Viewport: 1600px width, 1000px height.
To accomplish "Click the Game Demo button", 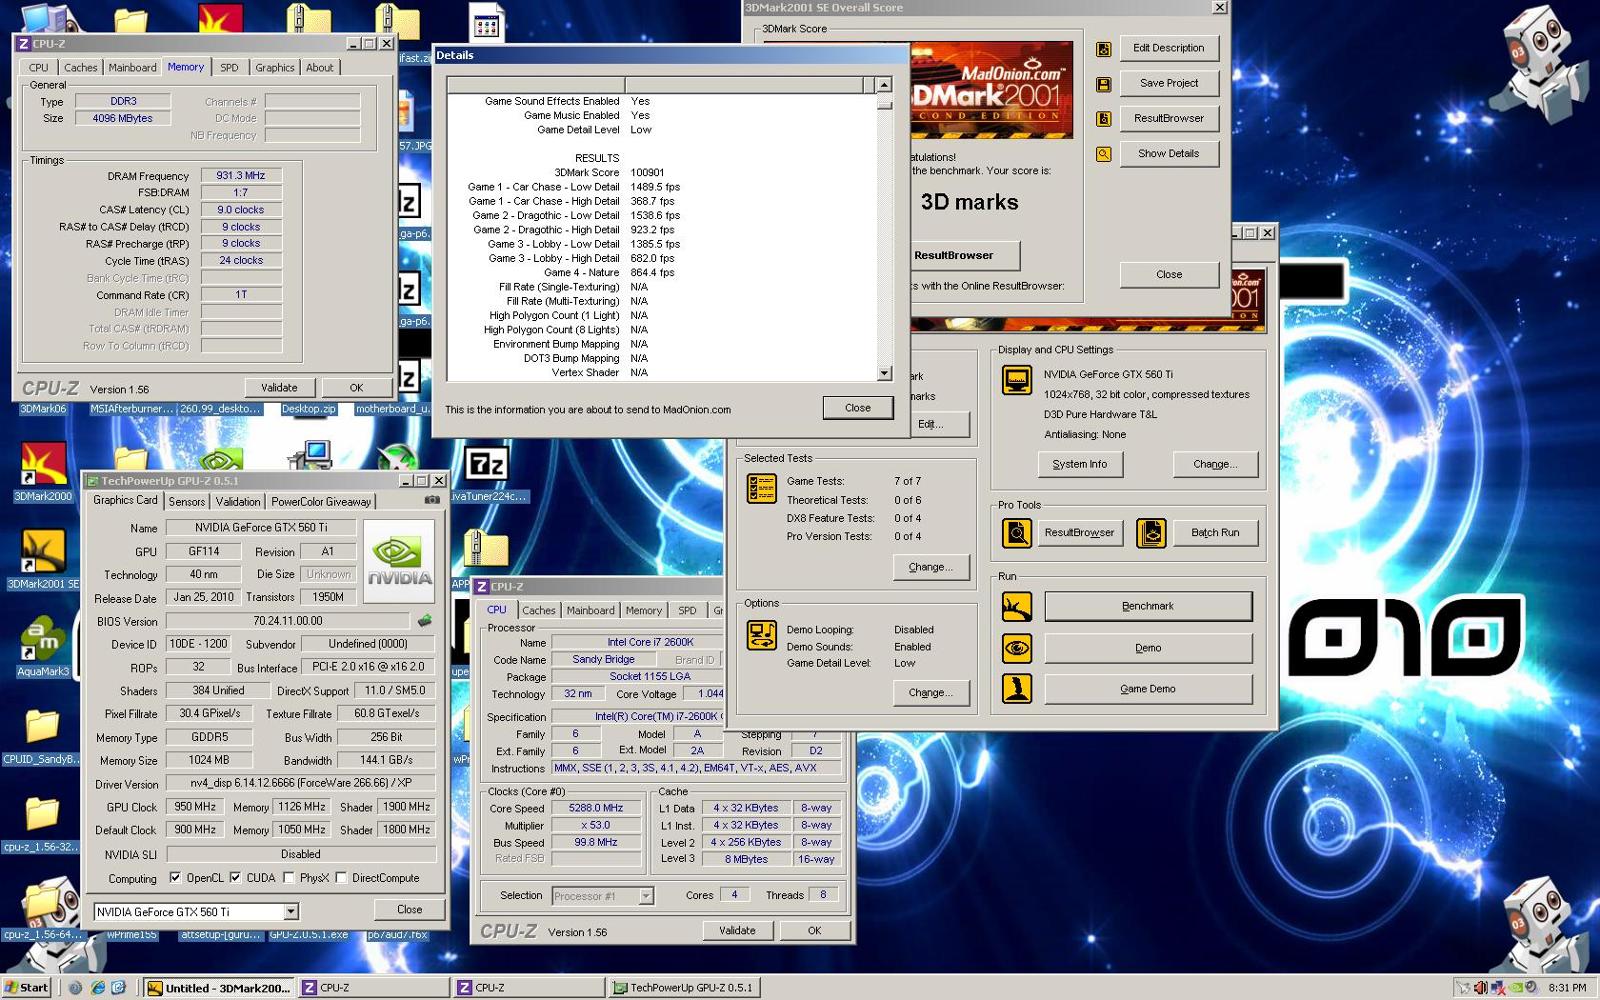I will 1148,689.
